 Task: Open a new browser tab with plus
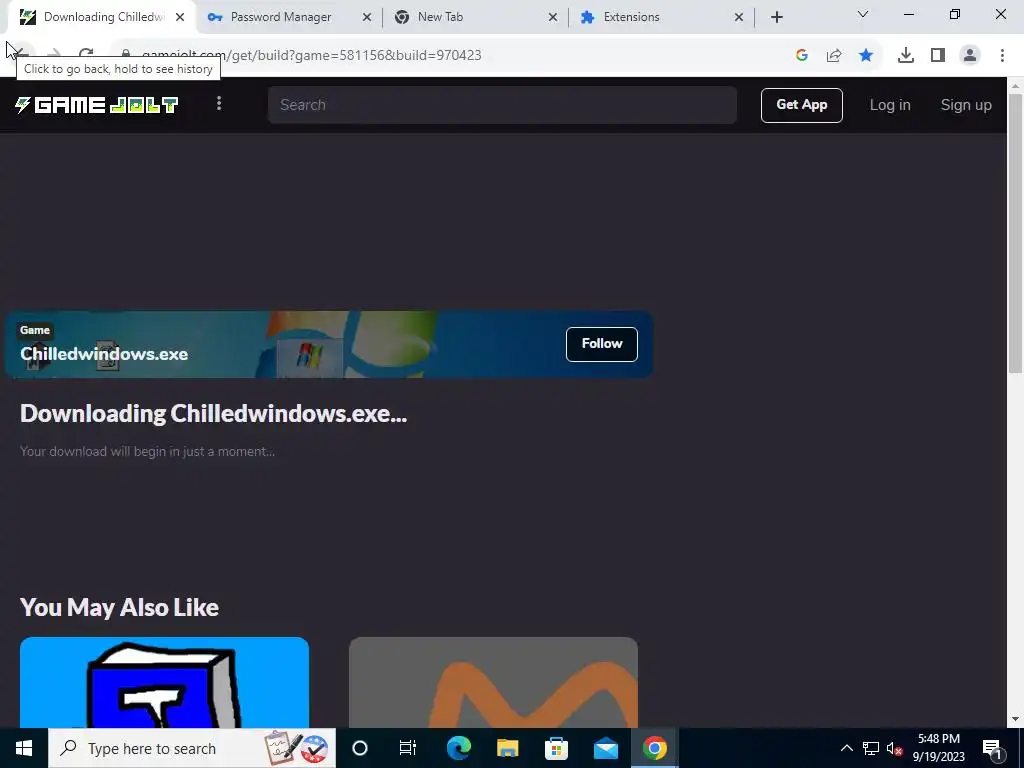click(776, 18)
